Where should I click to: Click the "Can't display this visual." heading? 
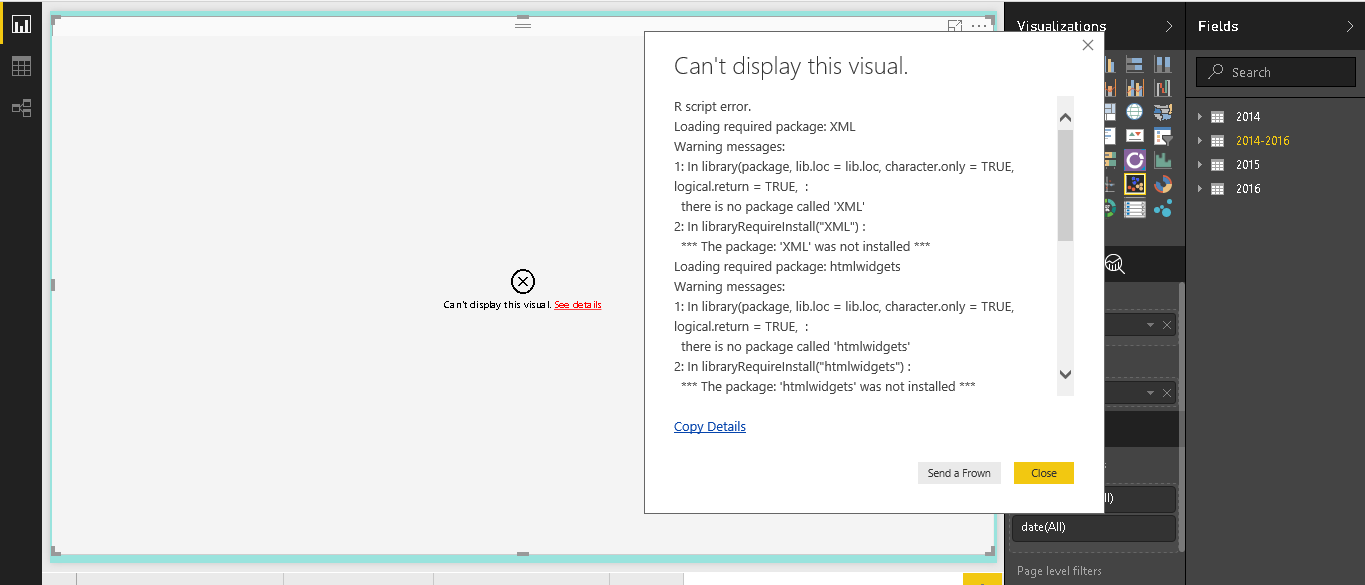[x=791, y=66]
